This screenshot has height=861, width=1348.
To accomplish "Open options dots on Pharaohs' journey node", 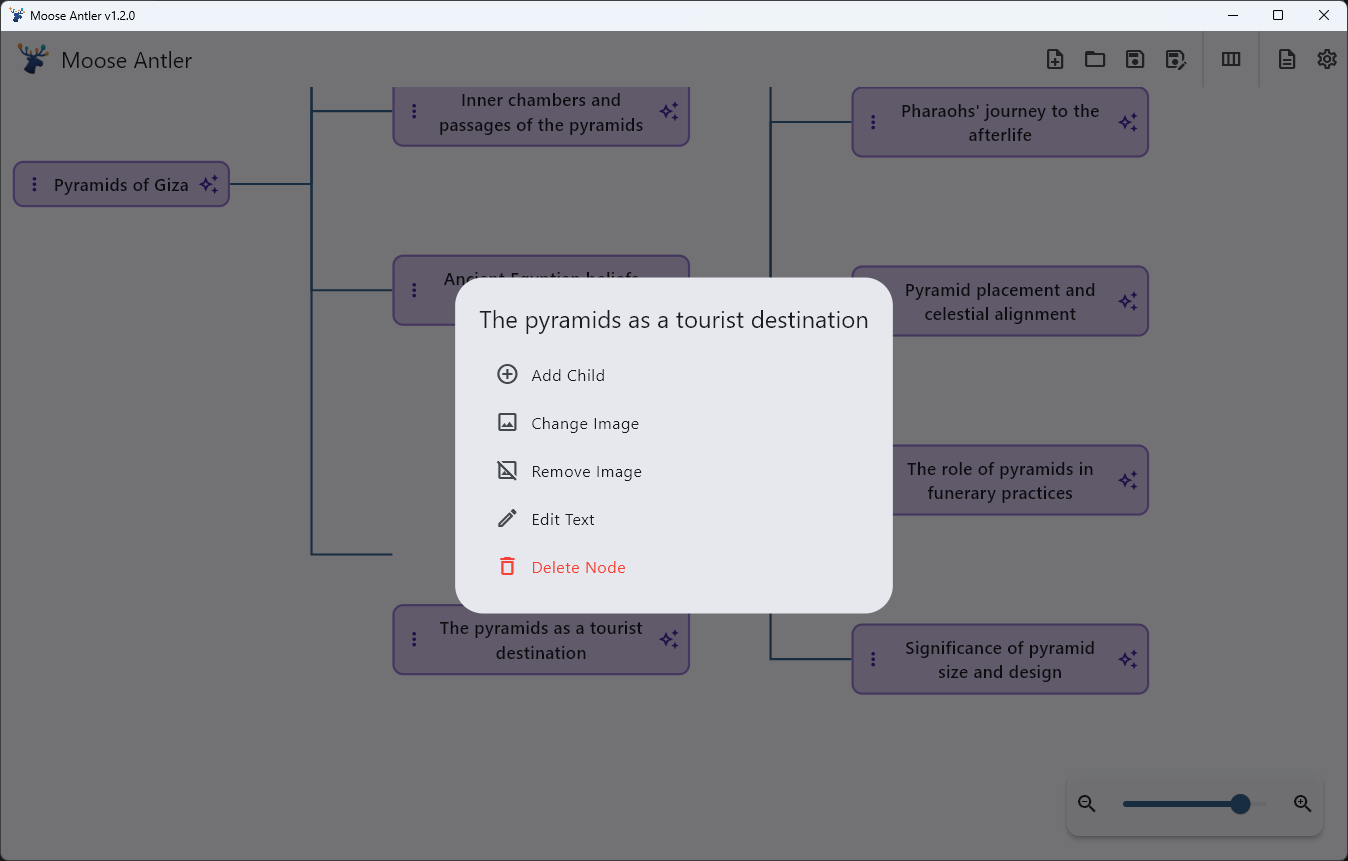I will (873, 122).
